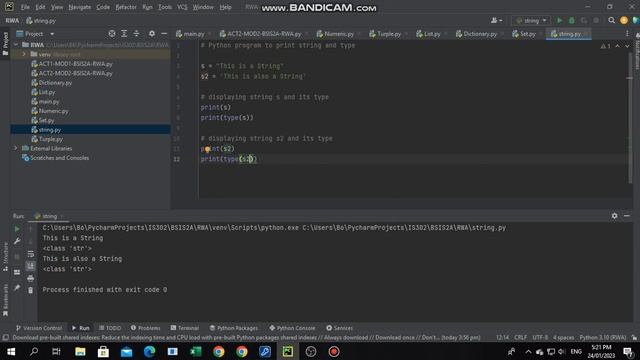The height and width of the screenshot is (360, 640).
Task: Open the string run configuration dropdown
Action: pyautogui.click(x=531, y=20)
